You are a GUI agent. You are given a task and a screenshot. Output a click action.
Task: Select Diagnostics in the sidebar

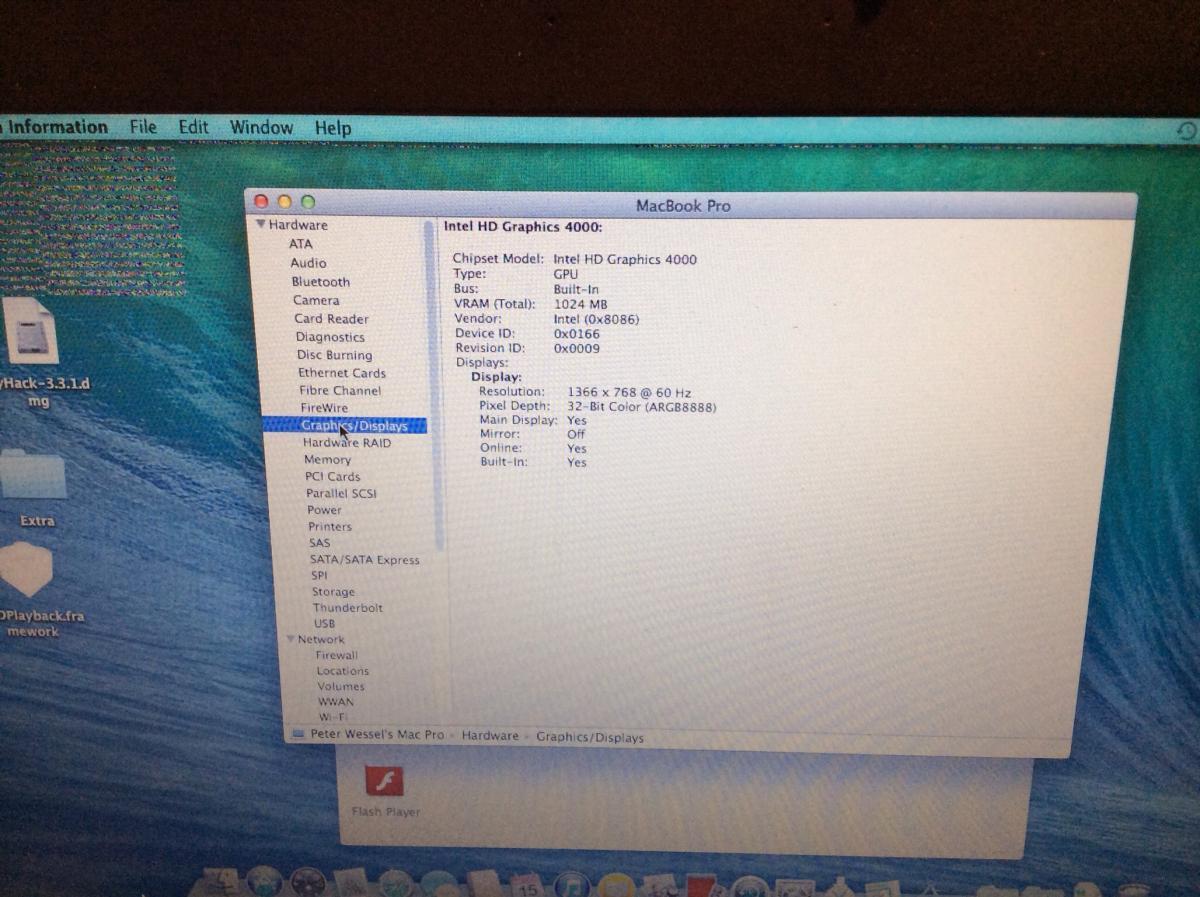click(x=330, y=337)
